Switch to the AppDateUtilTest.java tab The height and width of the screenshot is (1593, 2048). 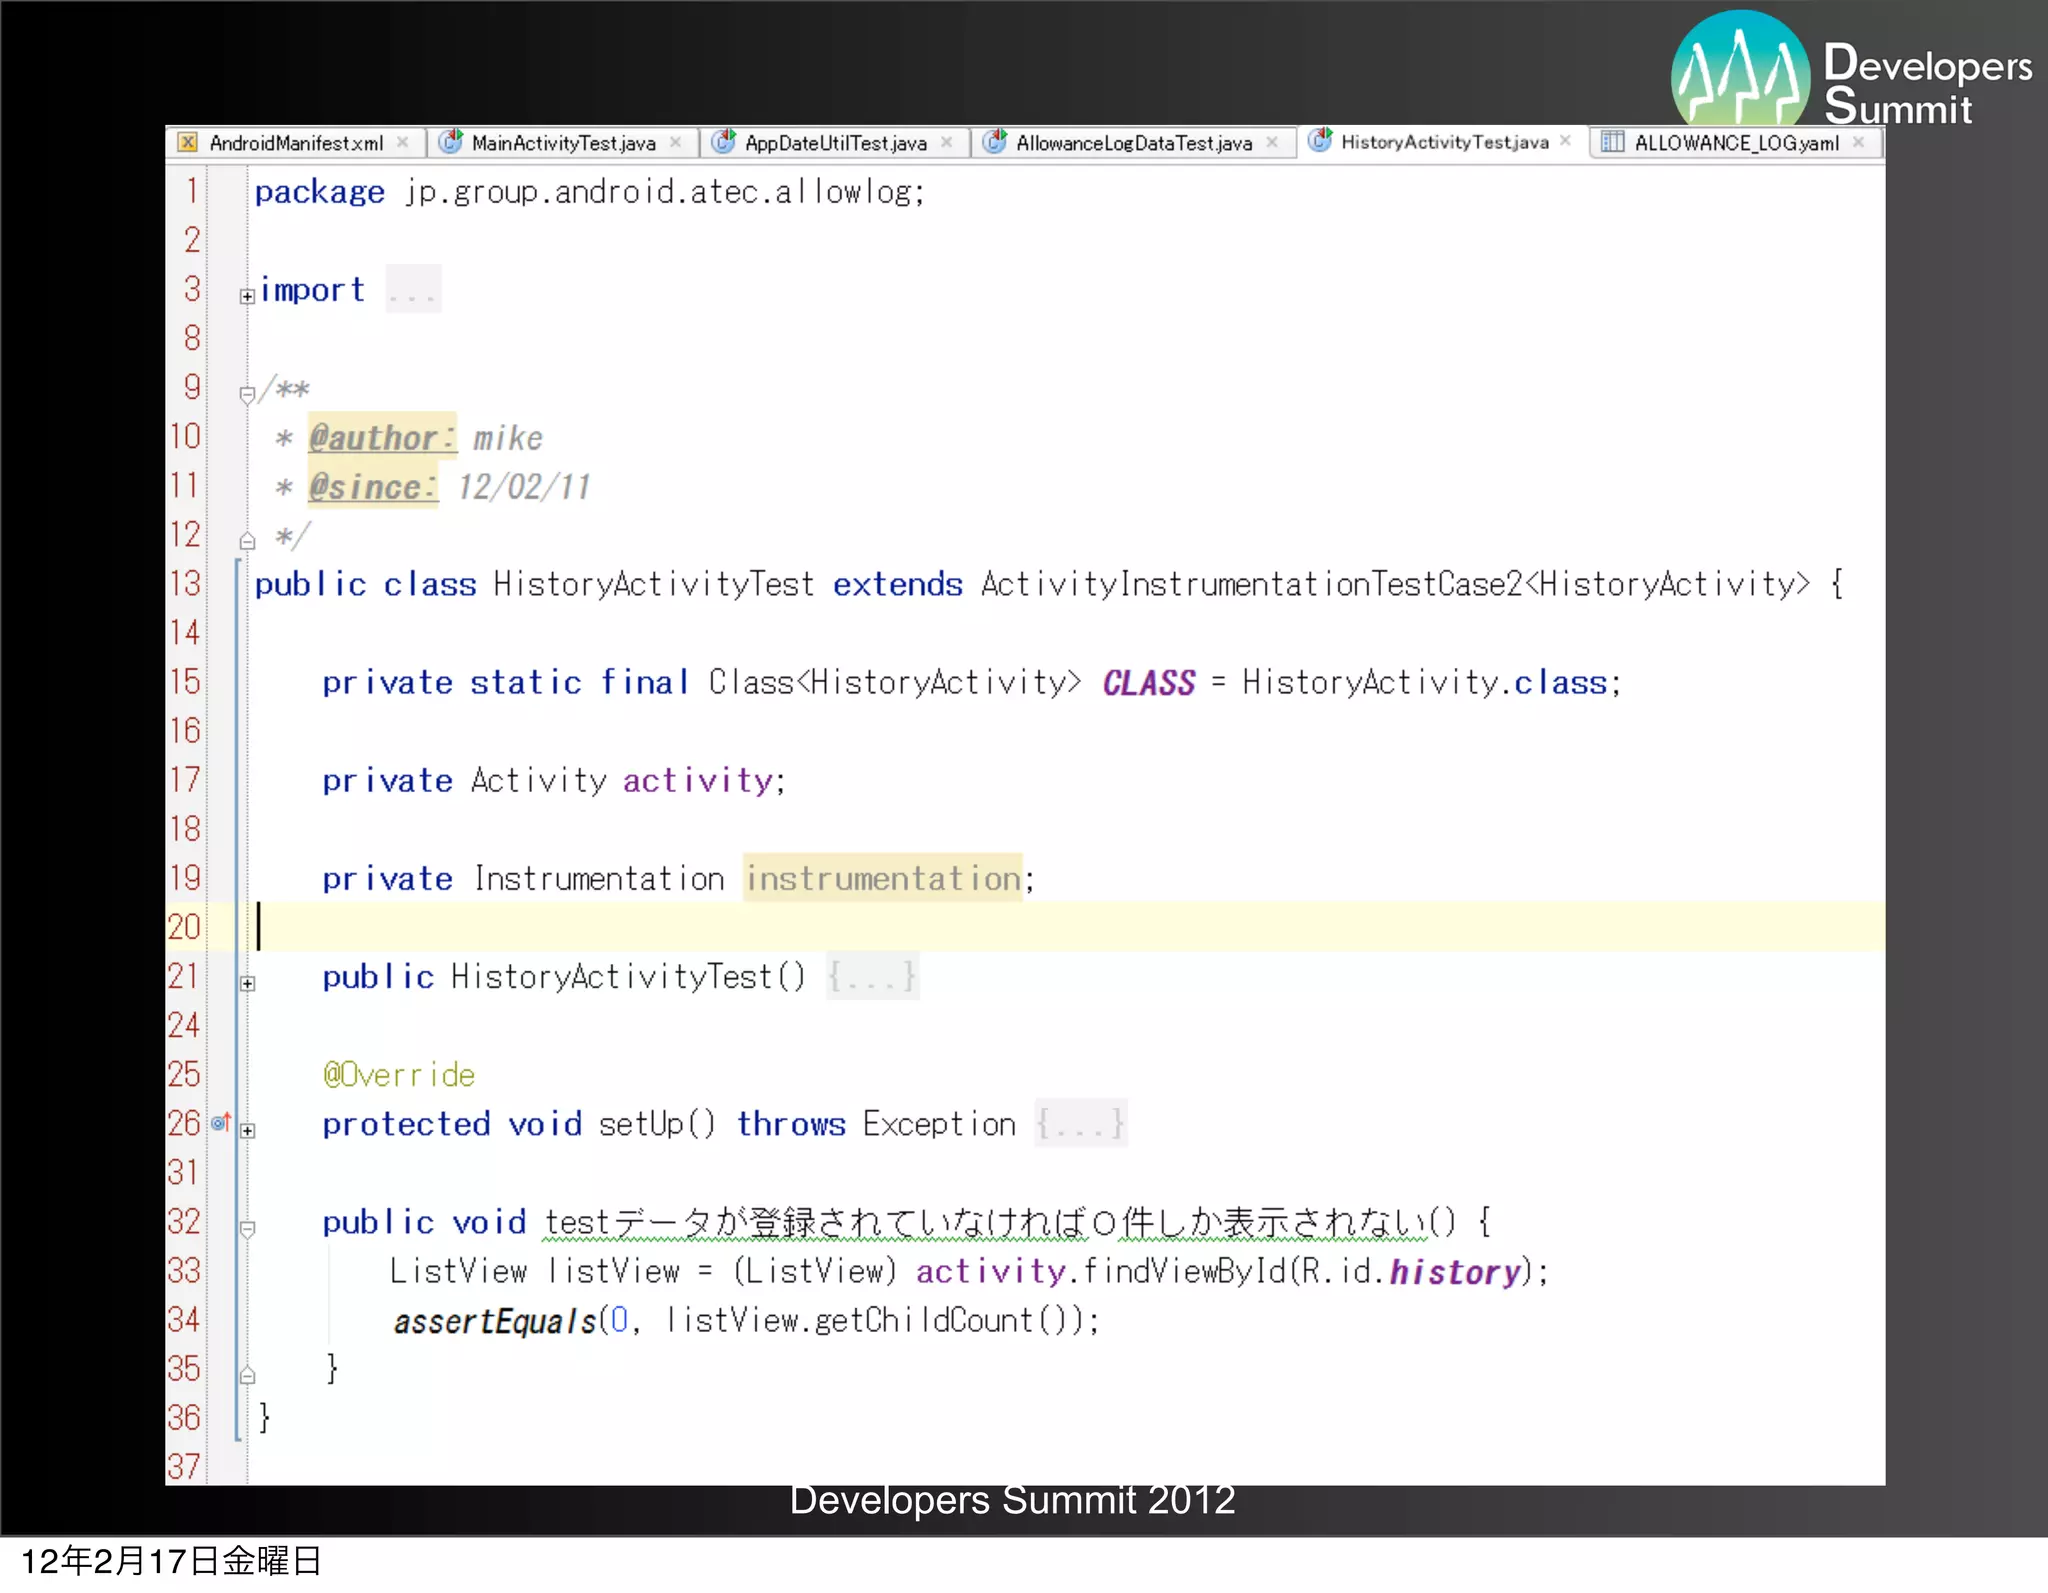point(835,143)
